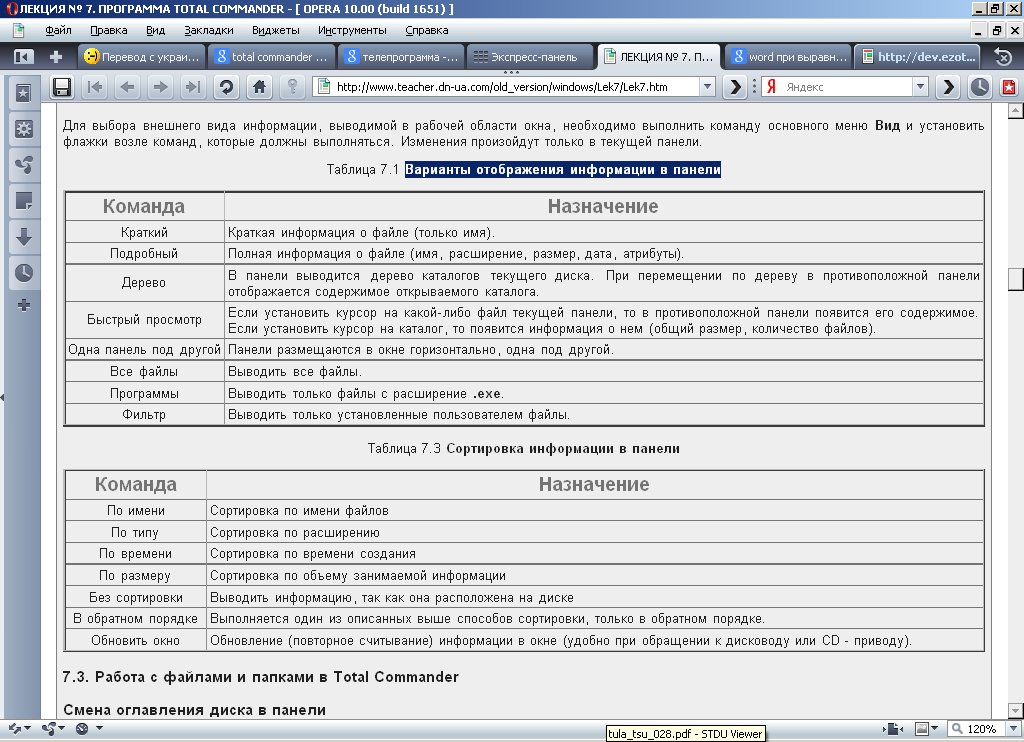The height and width of the screenshot is (742, 1024).
Task: Open the Справка menu
Action: pyautogui.click(x=426, y=30)
